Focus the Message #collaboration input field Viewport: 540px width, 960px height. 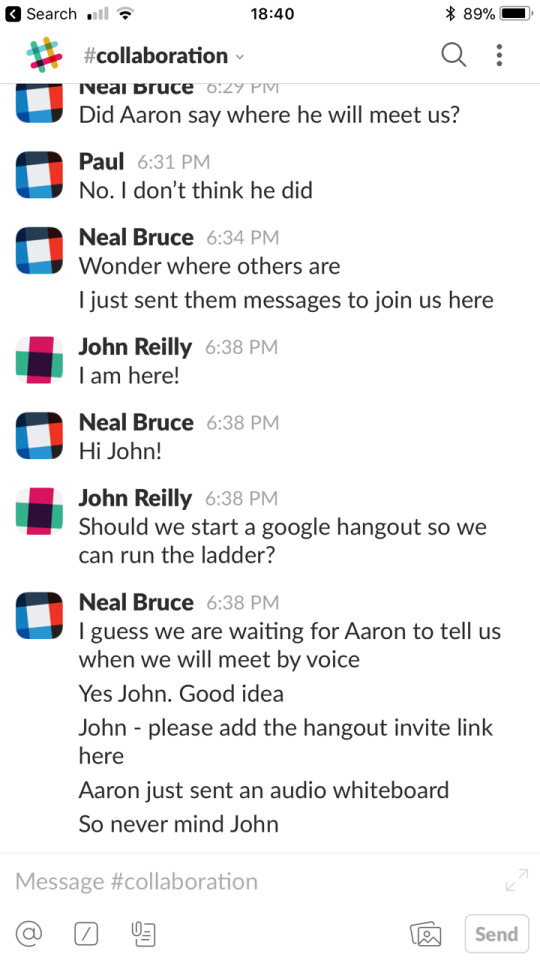point(257,882)
